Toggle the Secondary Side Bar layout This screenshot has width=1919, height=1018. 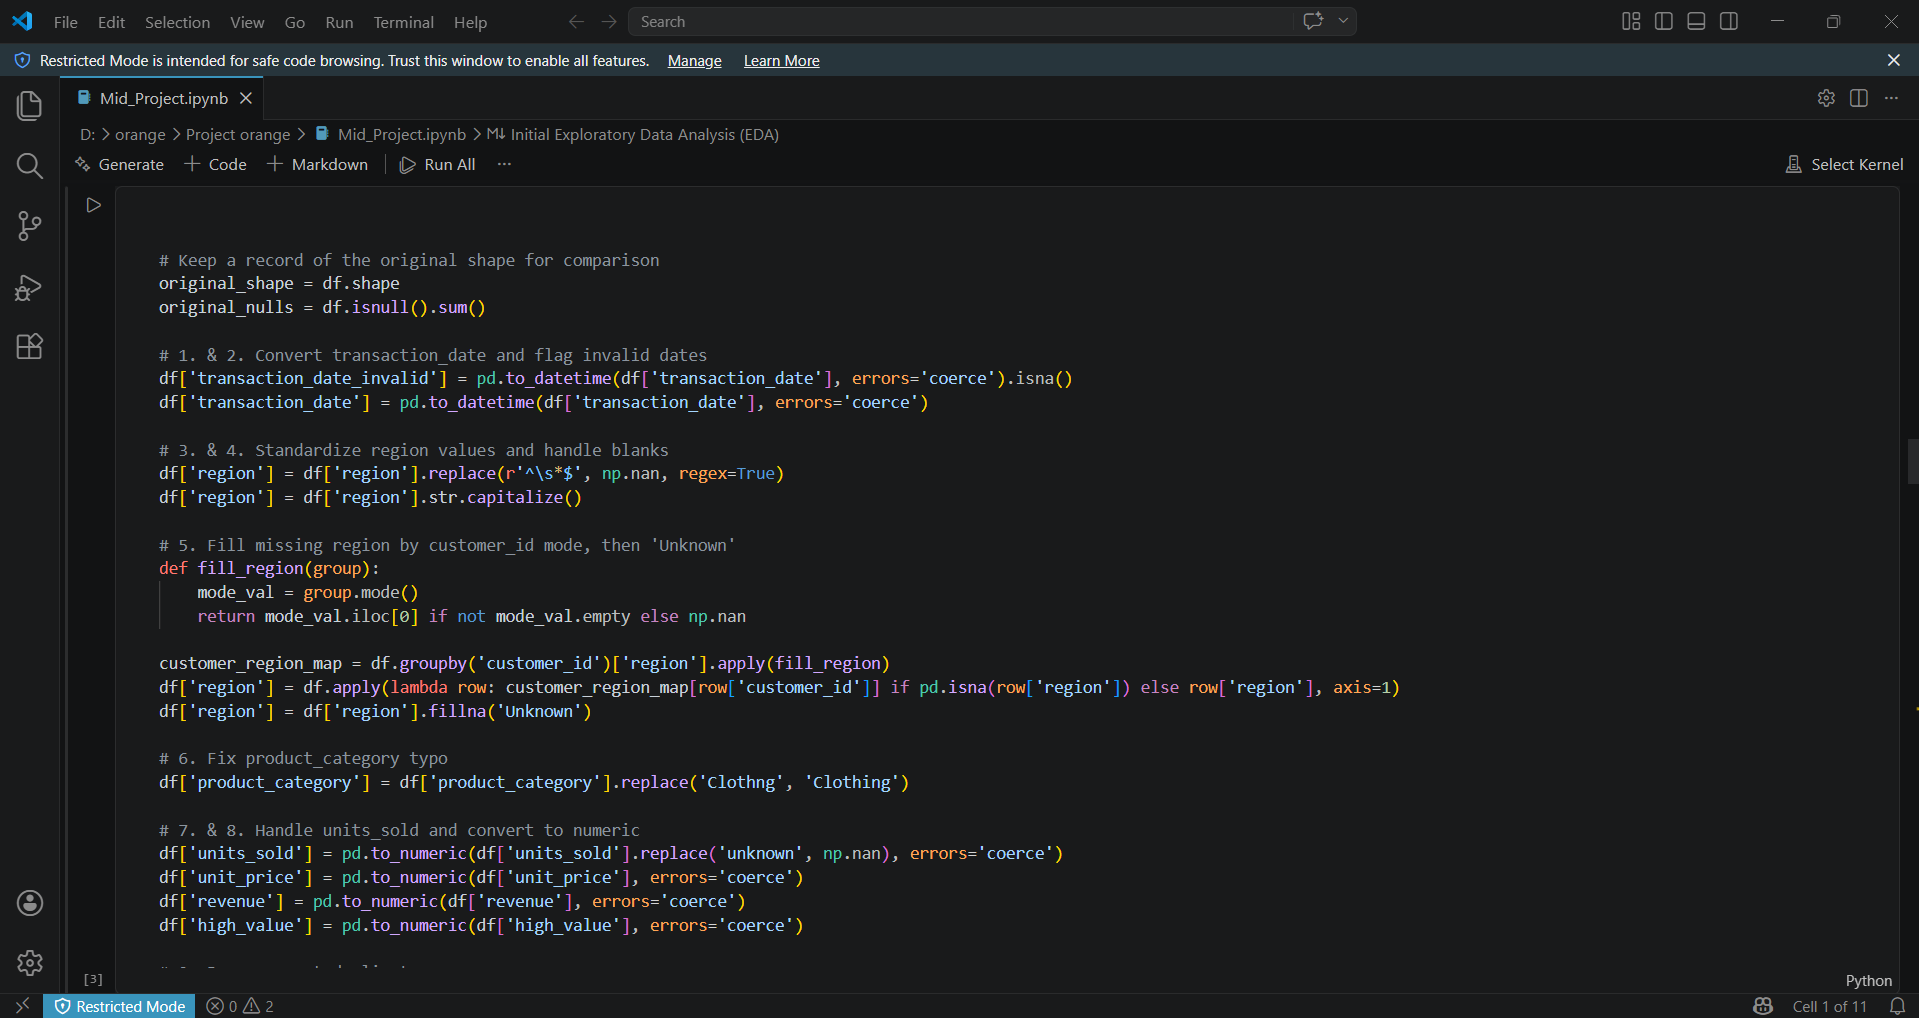pyautogui.click(x=1729, y=21)
